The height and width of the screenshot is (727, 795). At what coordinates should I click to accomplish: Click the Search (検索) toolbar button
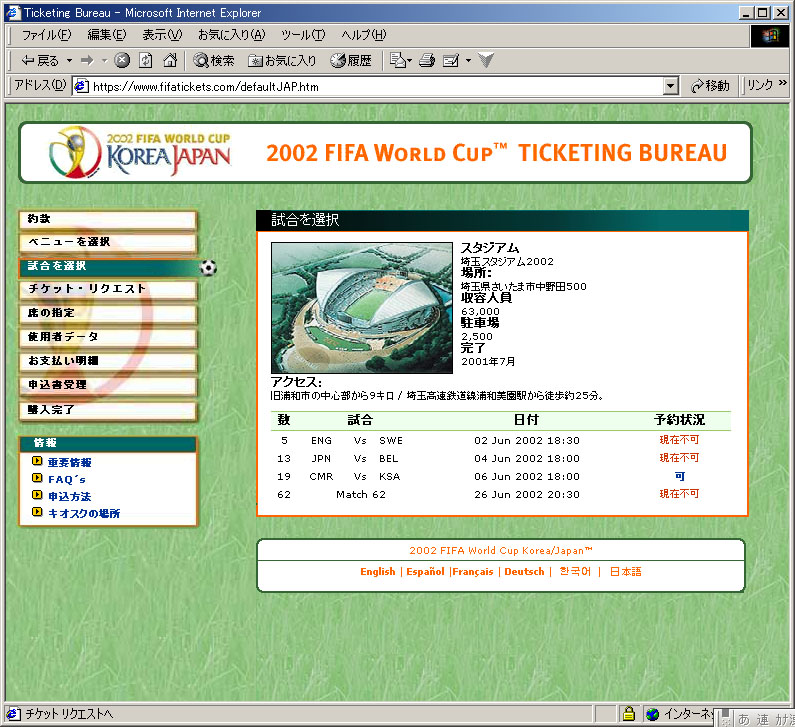pos(214,61)
